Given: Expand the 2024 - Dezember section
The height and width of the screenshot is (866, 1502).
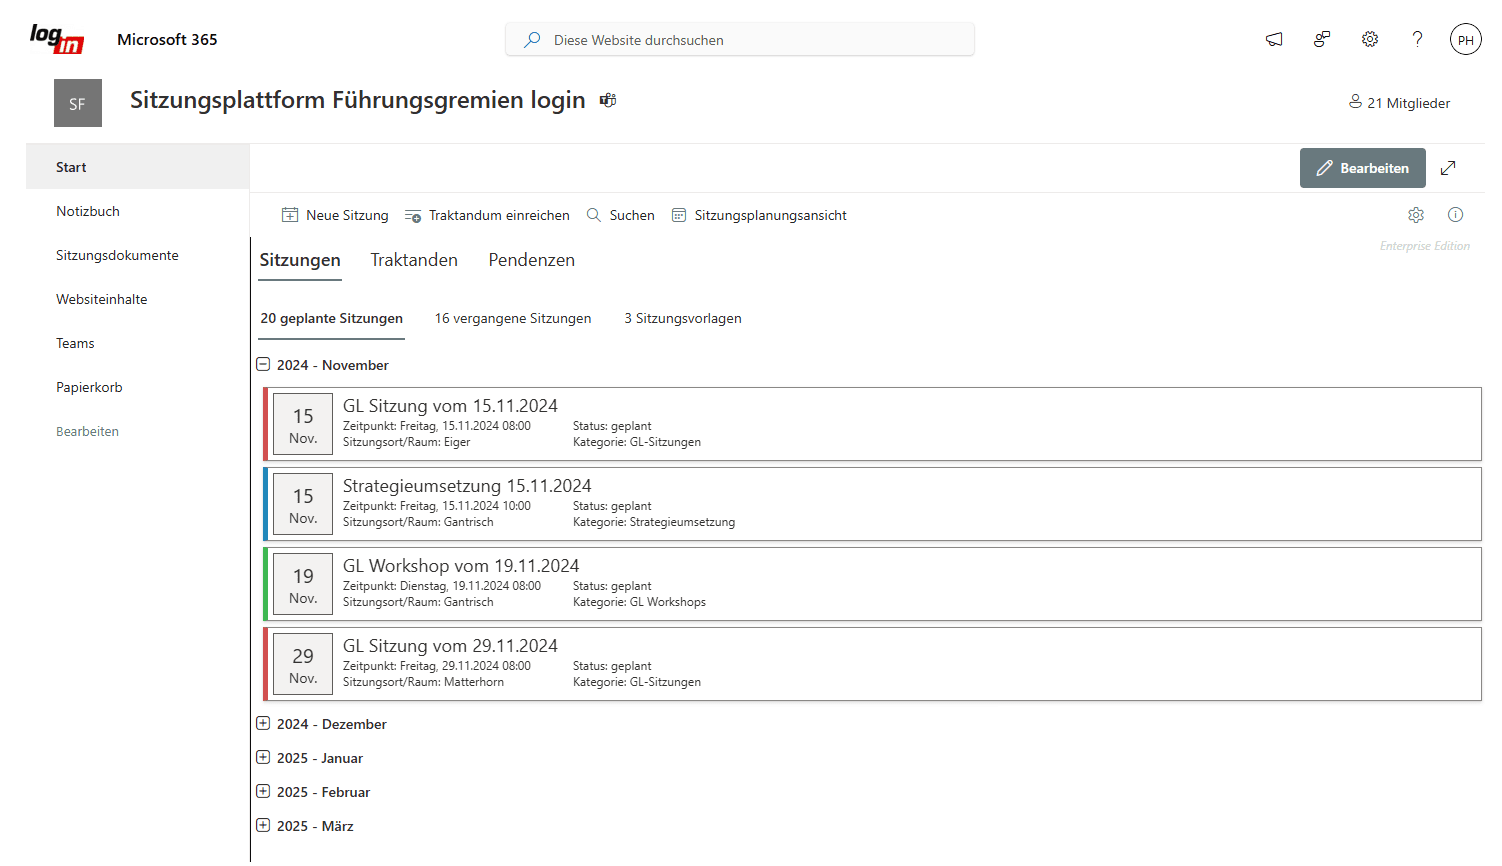Looking at the screenshot, I should click(263, 723).
